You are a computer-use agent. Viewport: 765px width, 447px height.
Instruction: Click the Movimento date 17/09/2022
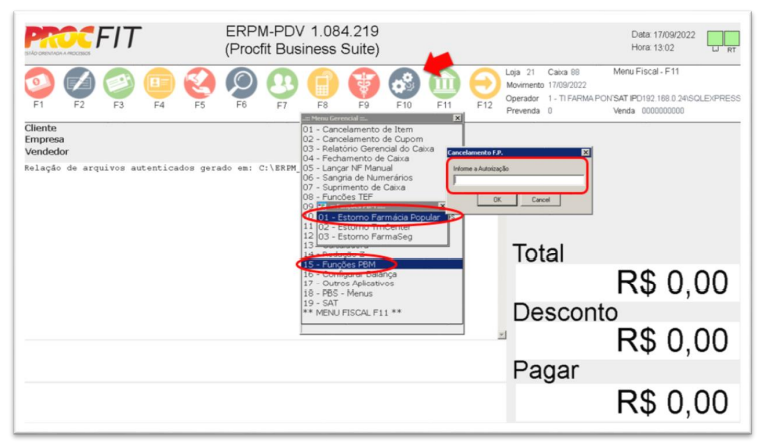(567, 85)
